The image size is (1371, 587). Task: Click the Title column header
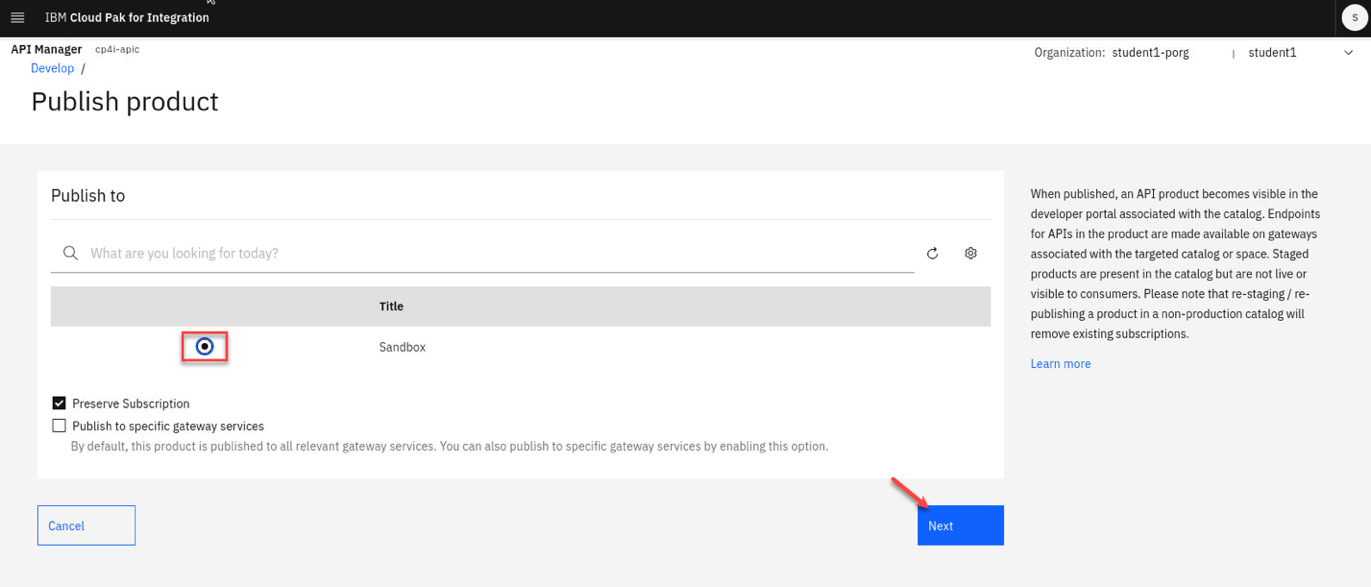click(x=391, y=306)
